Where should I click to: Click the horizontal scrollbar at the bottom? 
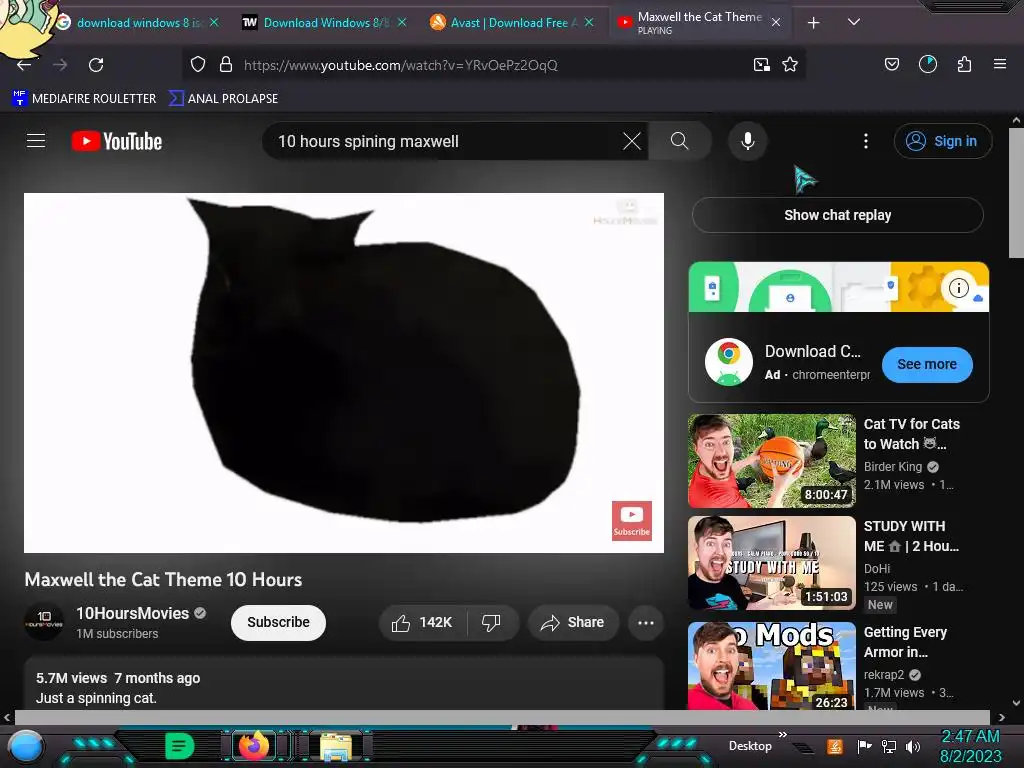[503, 717]
